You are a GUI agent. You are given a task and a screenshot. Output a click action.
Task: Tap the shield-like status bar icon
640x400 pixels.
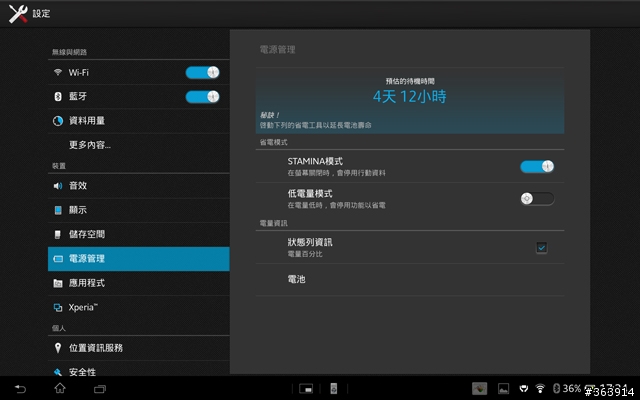(x=524, y=389)
